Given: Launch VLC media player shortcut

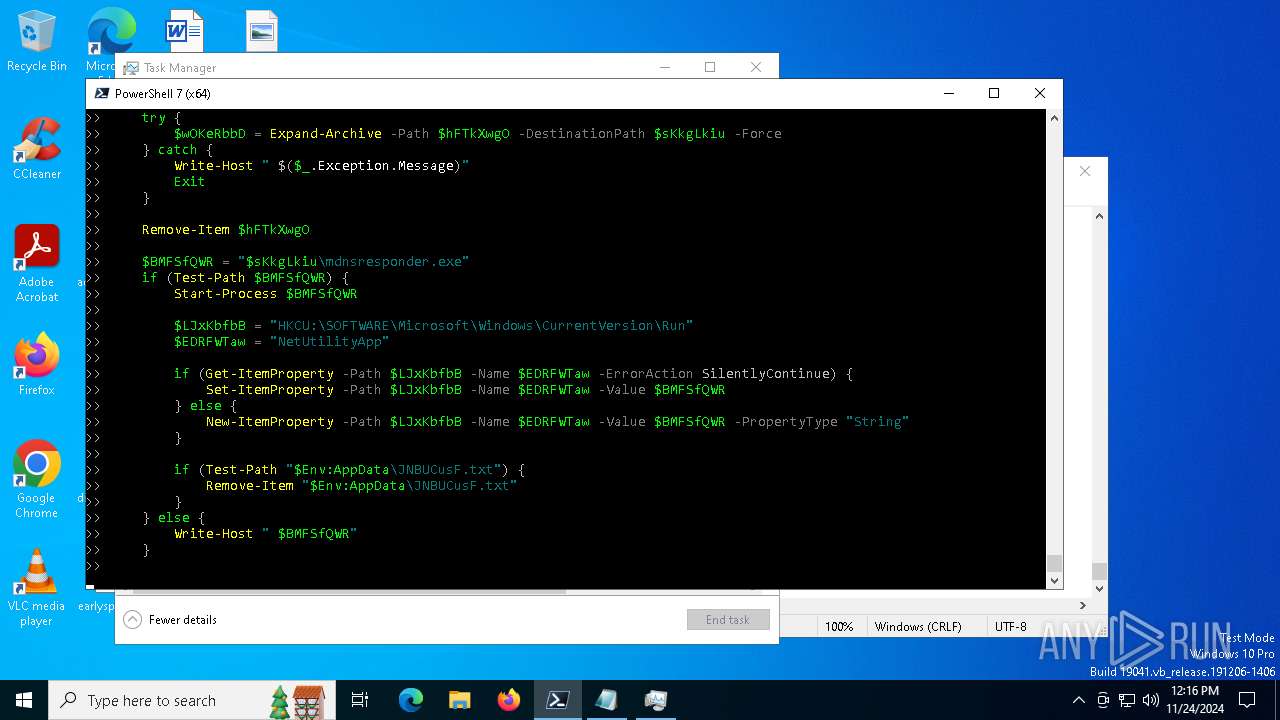Looking at the screenshot, I should 37,587.
